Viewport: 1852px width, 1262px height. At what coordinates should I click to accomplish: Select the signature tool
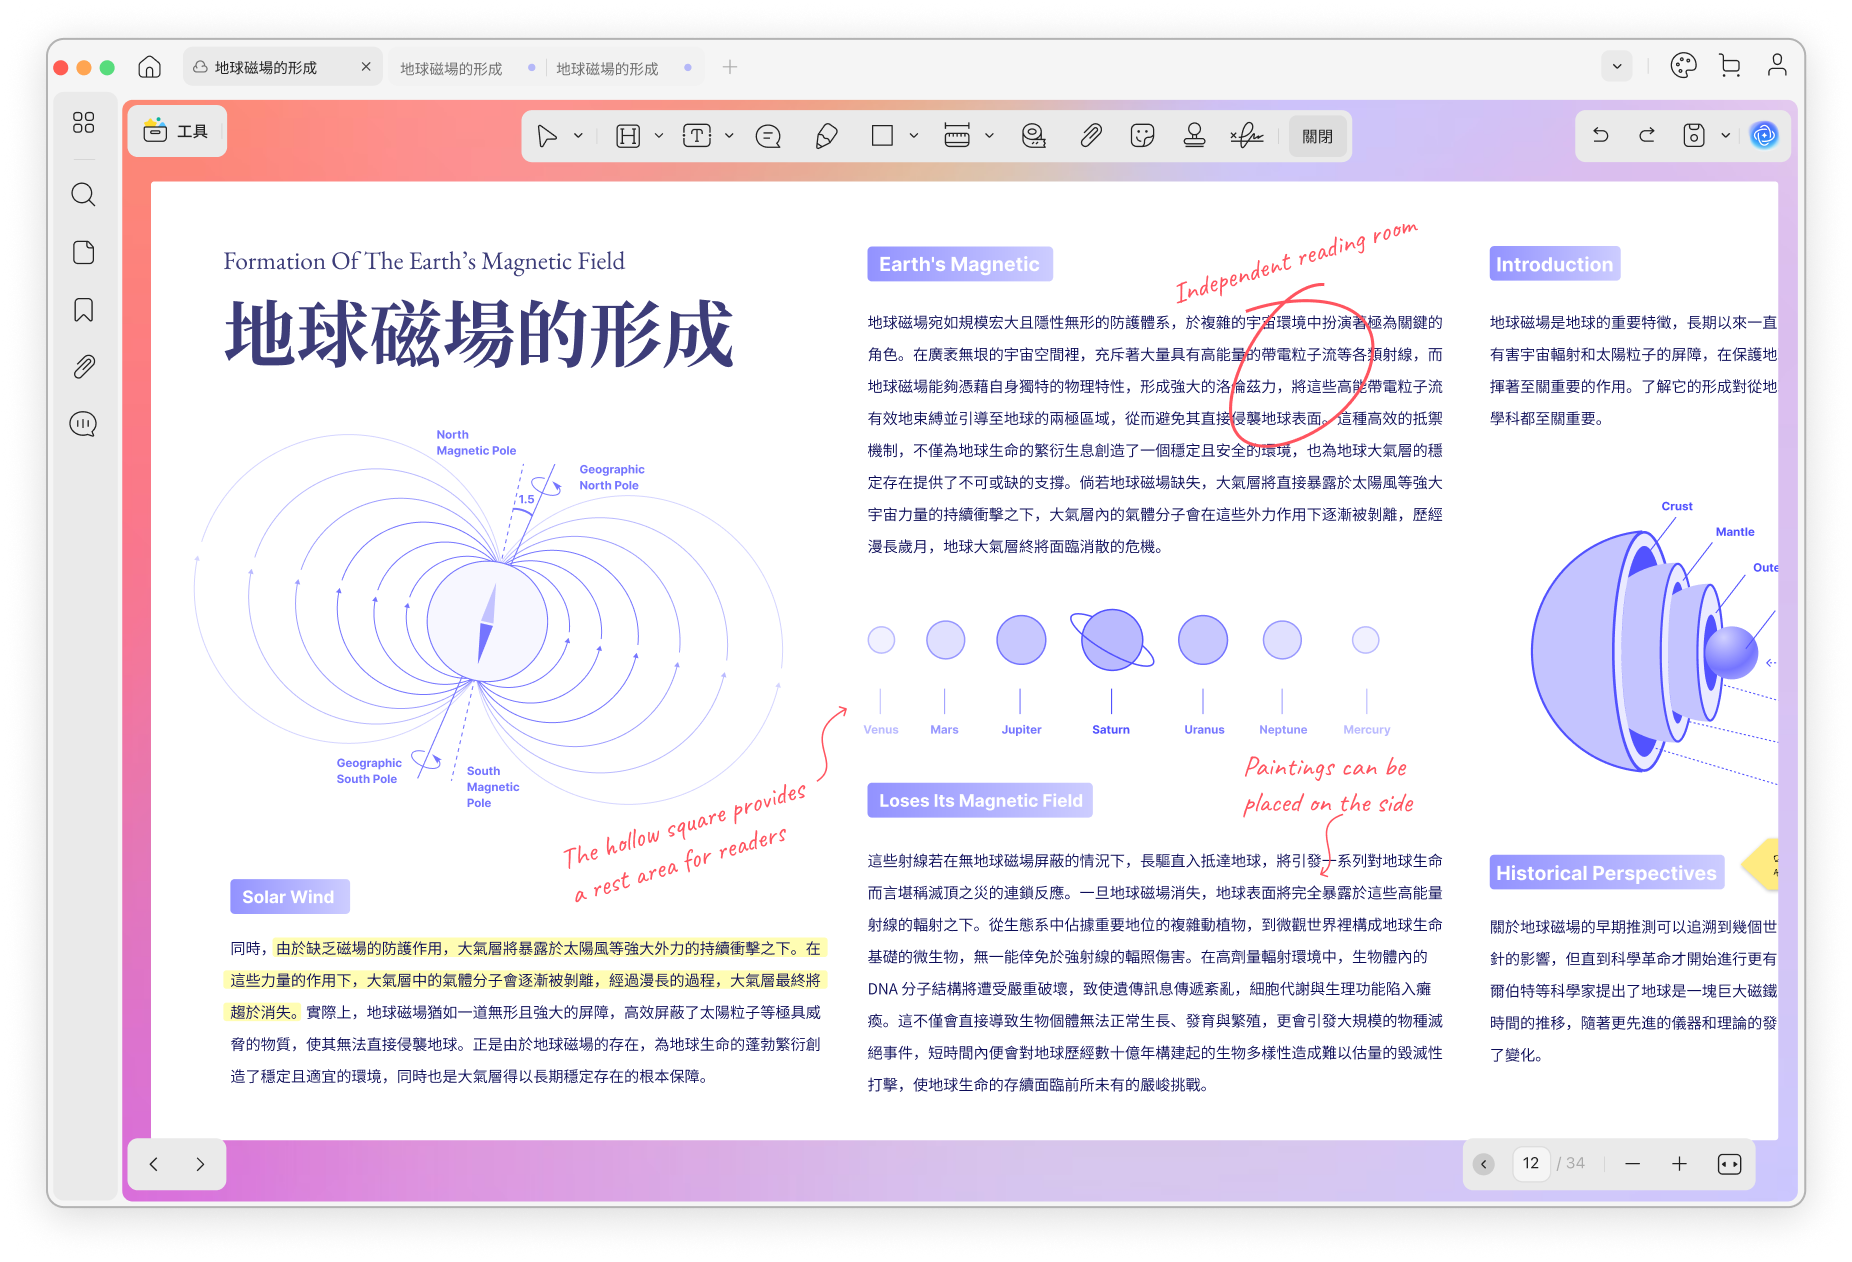(x=1247, y=136)
